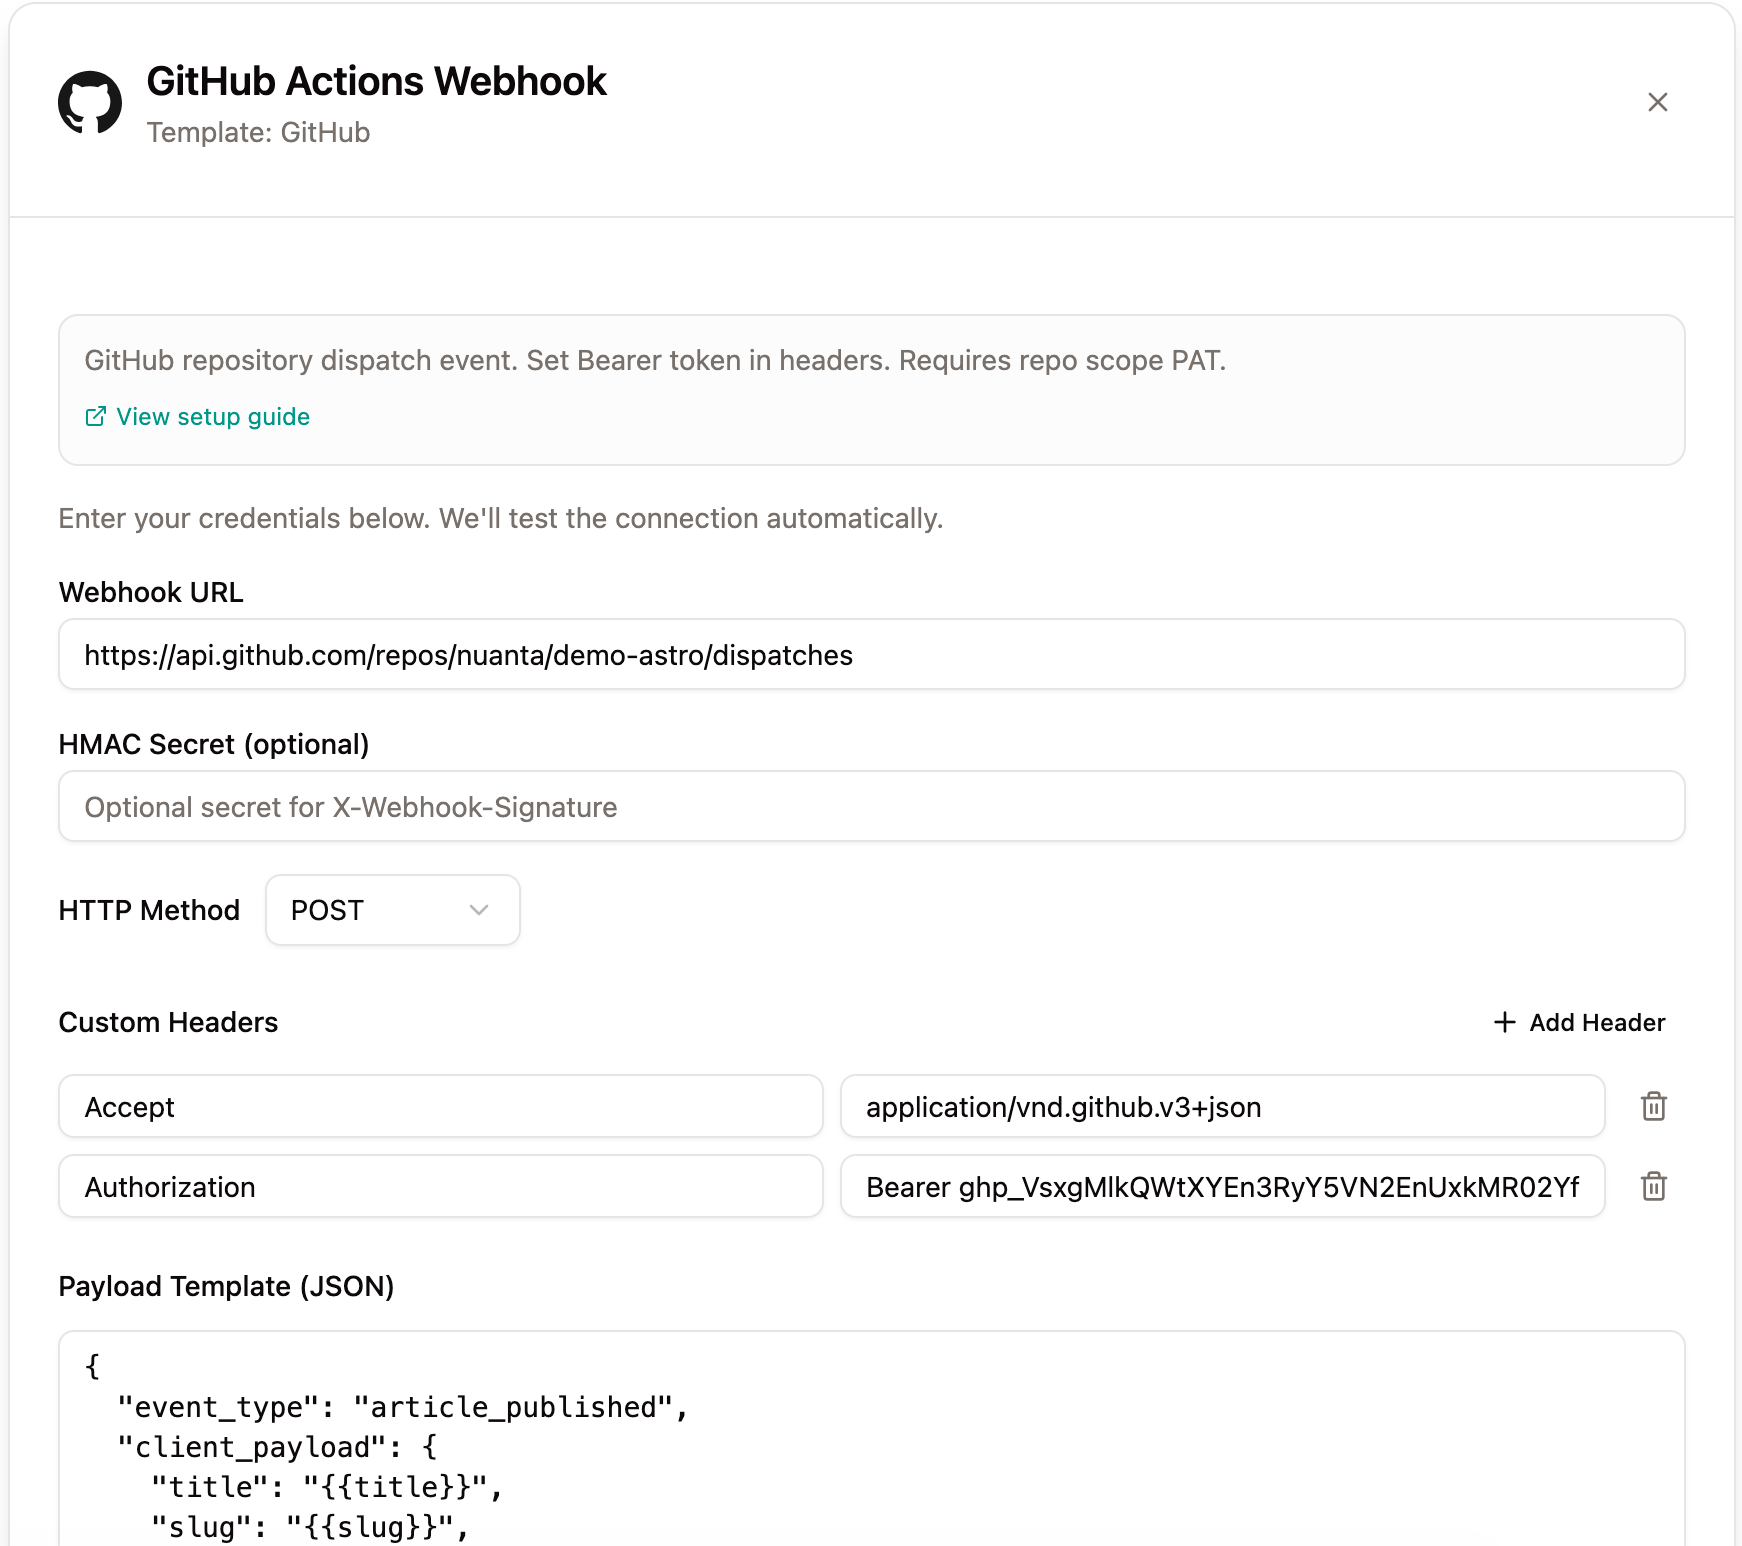Click the Template: GitHub subtitle

pyautogui.click(x=259, y=132)
